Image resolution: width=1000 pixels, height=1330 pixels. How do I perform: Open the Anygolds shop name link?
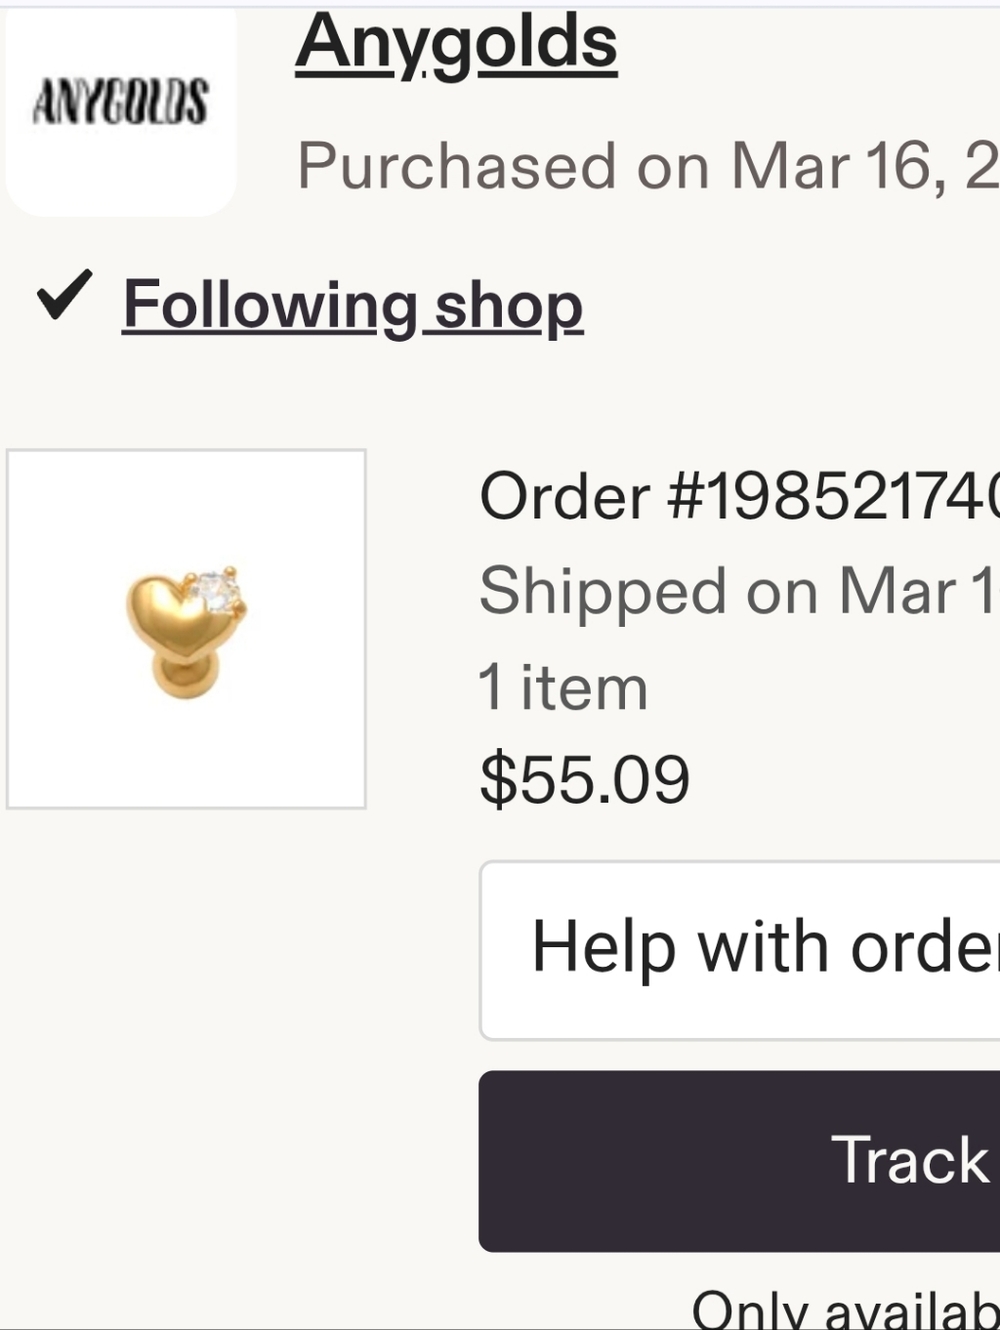(456, 44)
